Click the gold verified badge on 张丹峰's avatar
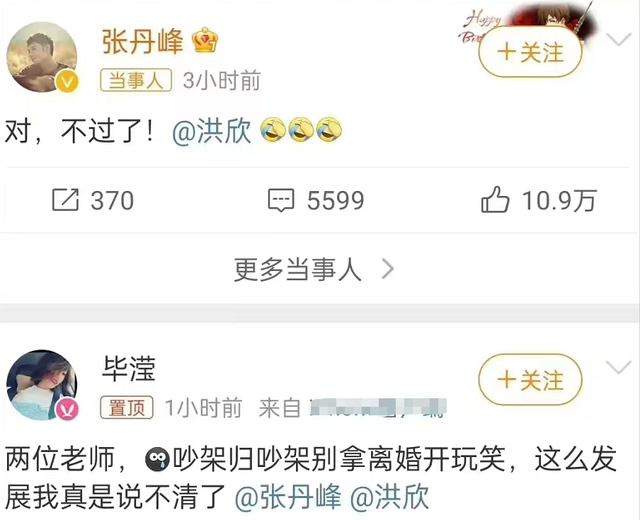The width and height of the screenshot is (640, 520). point(67,82)
